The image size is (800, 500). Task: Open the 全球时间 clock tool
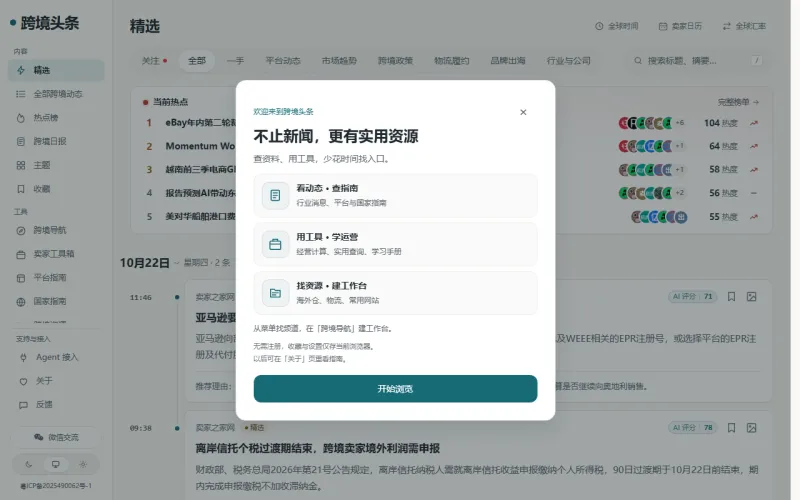pos(617,26)
